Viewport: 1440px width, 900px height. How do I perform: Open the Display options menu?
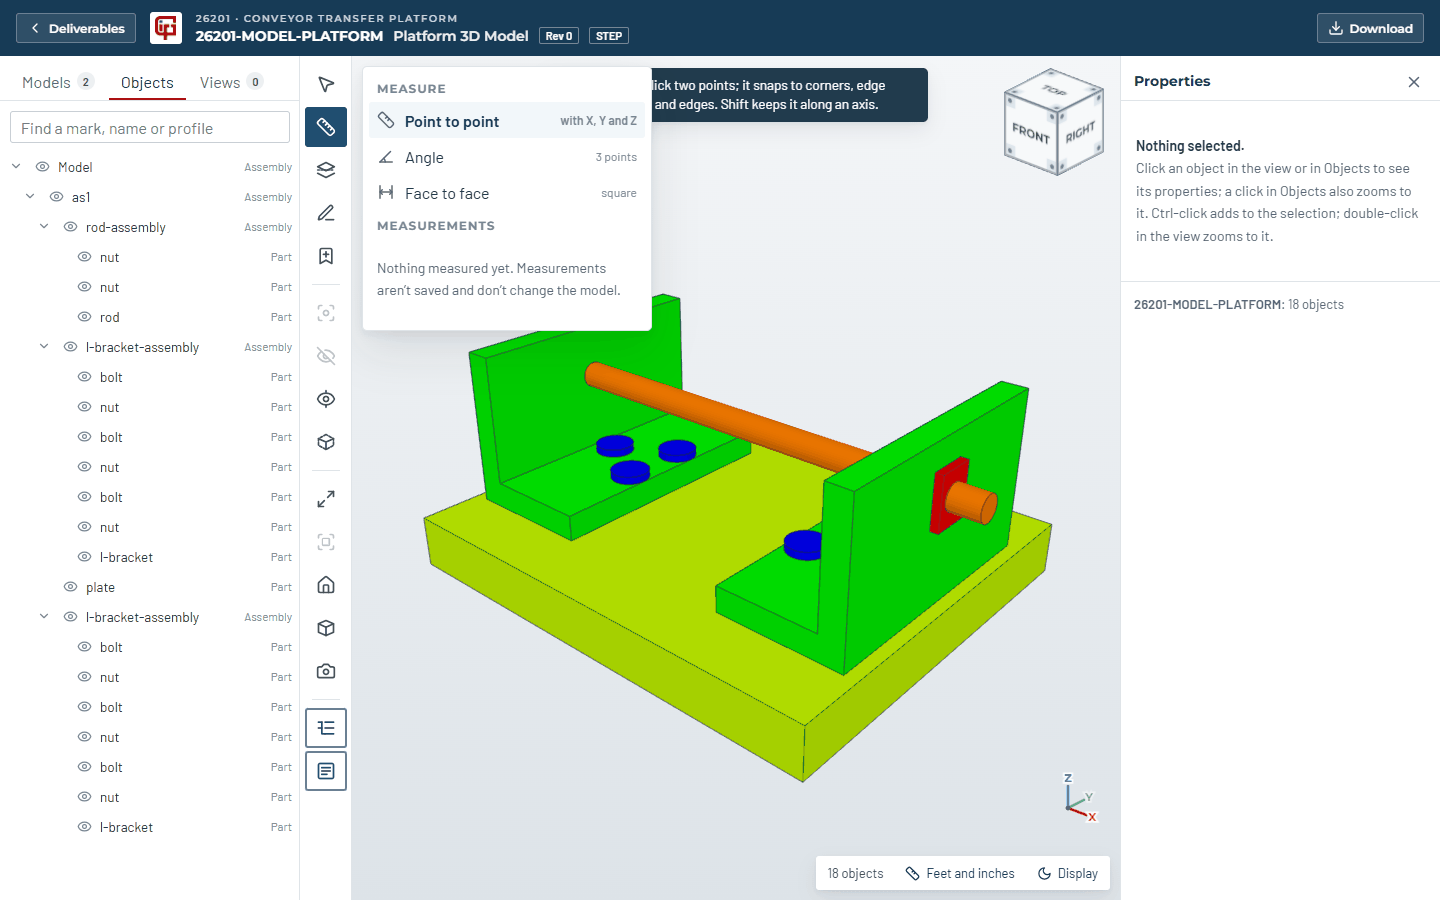1068,873
